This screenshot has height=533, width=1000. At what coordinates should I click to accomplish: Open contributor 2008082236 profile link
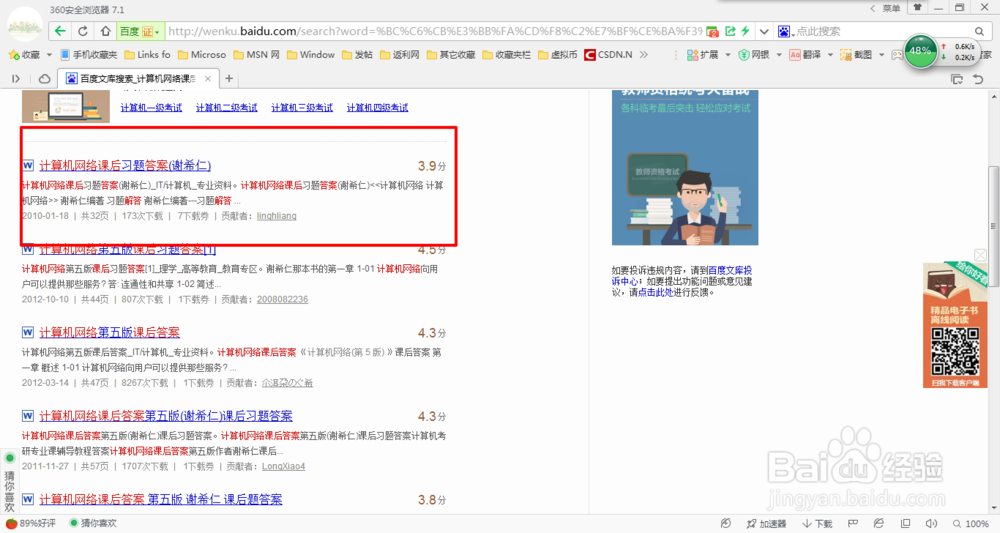coord(283,300)
